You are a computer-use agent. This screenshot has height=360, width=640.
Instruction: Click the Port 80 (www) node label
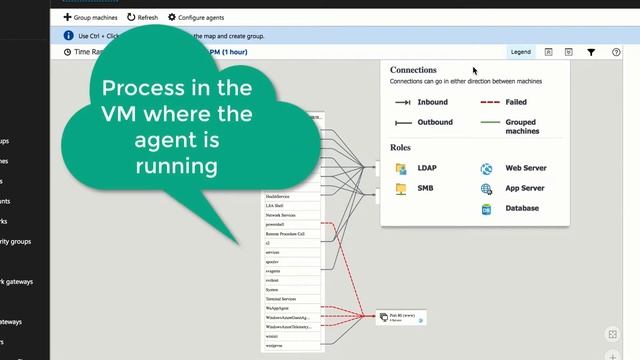402,316
